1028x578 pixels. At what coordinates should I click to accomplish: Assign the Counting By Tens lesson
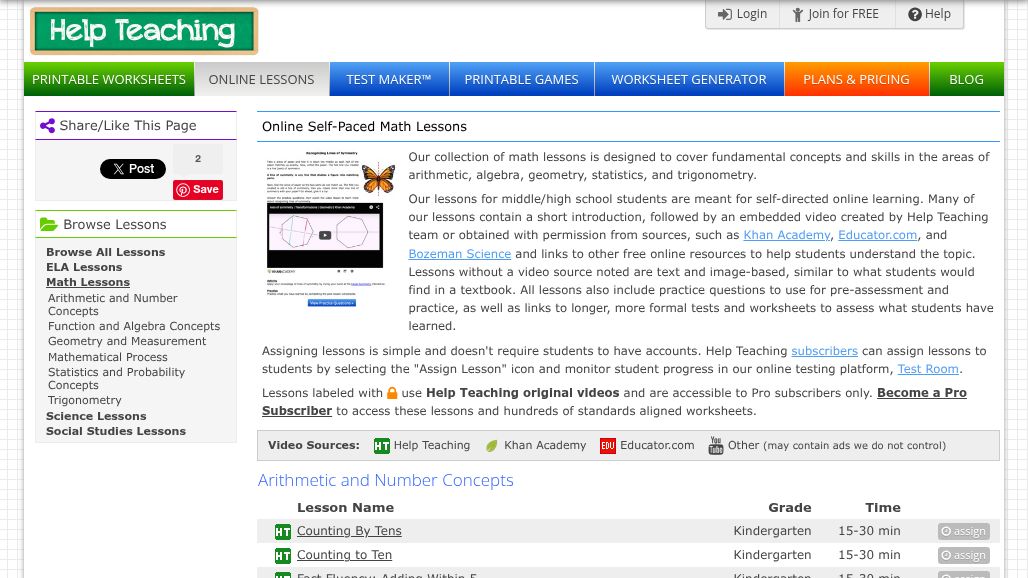(964, 532)
